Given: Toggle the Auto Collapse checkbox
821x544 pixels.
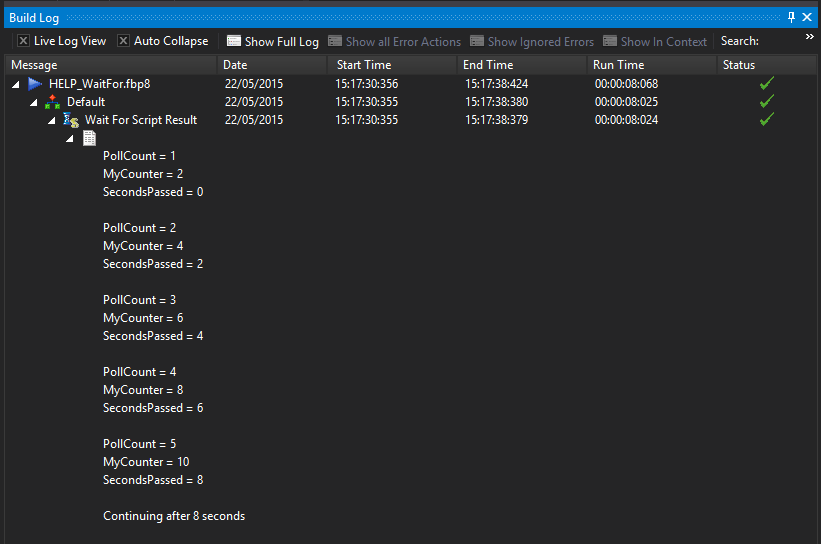Looking at the screenshot, I should 123,41.
